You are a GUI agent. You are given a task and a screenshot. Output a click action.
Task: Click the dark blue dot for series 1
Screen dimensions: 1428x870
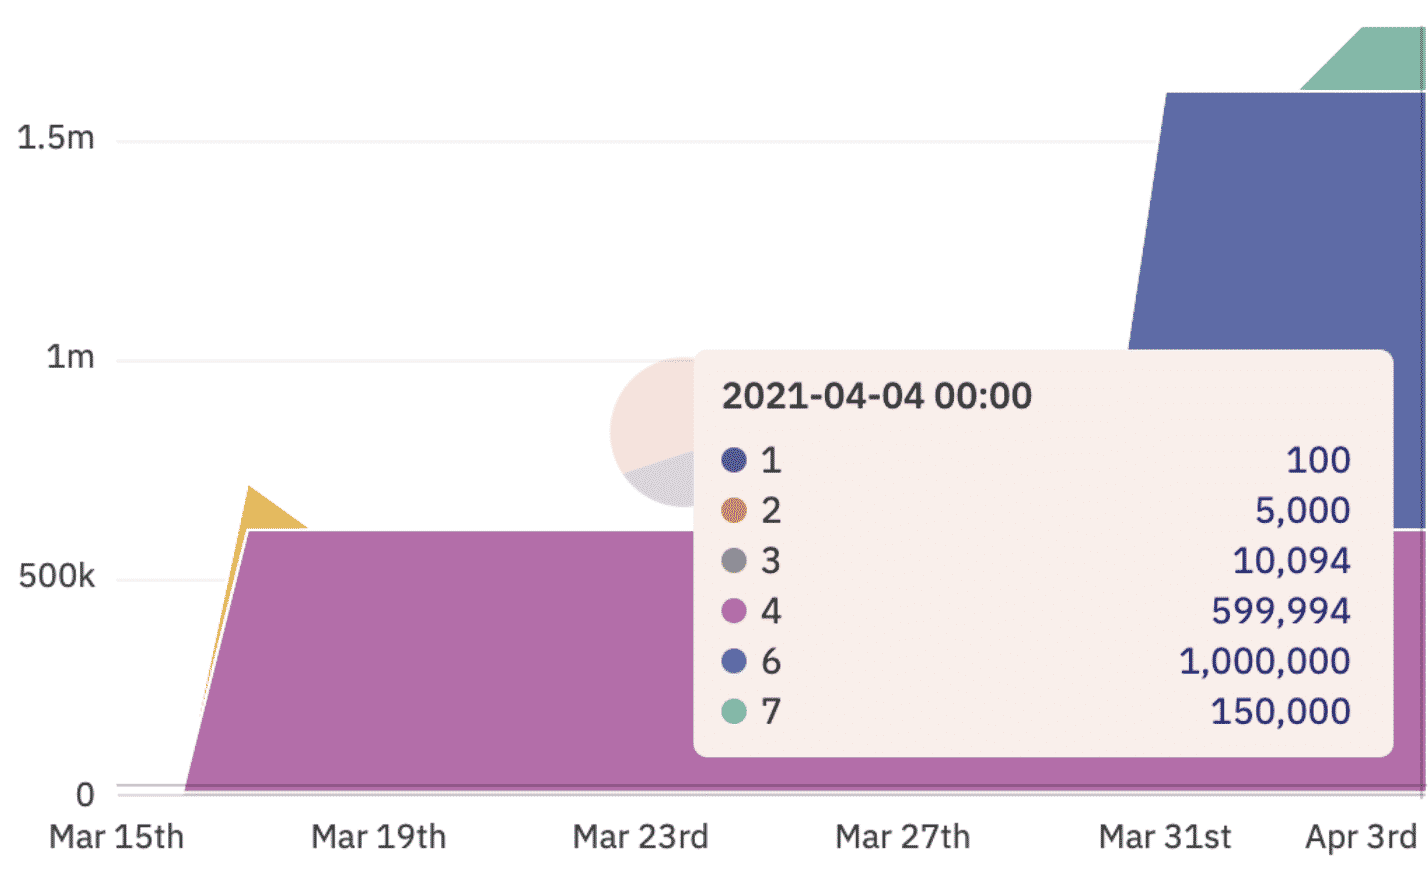pos(734,460)
